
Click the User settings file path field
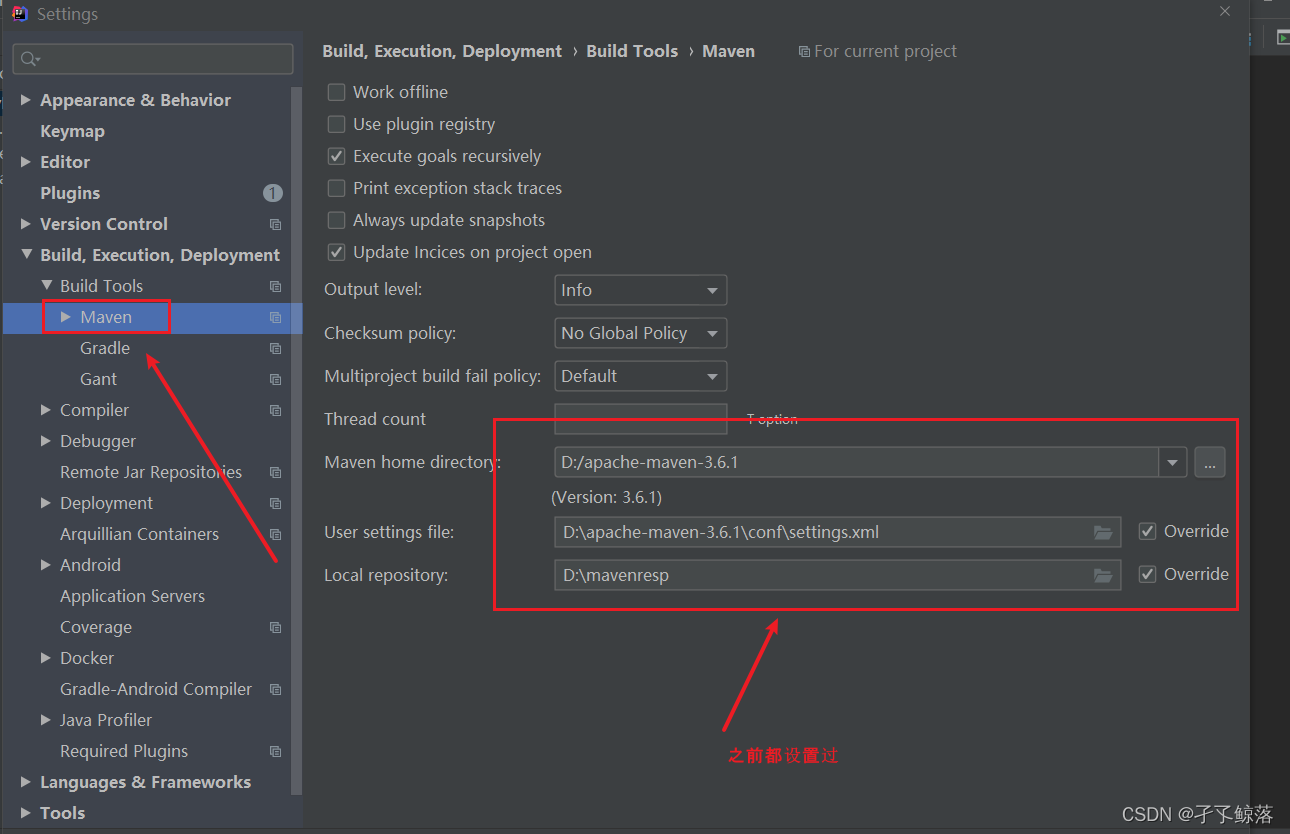click(x=837, y=532)
